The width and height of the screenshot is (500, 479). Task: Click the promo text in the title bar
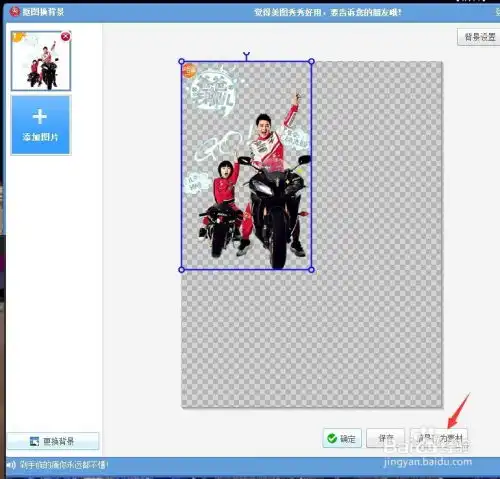point(328,13)
